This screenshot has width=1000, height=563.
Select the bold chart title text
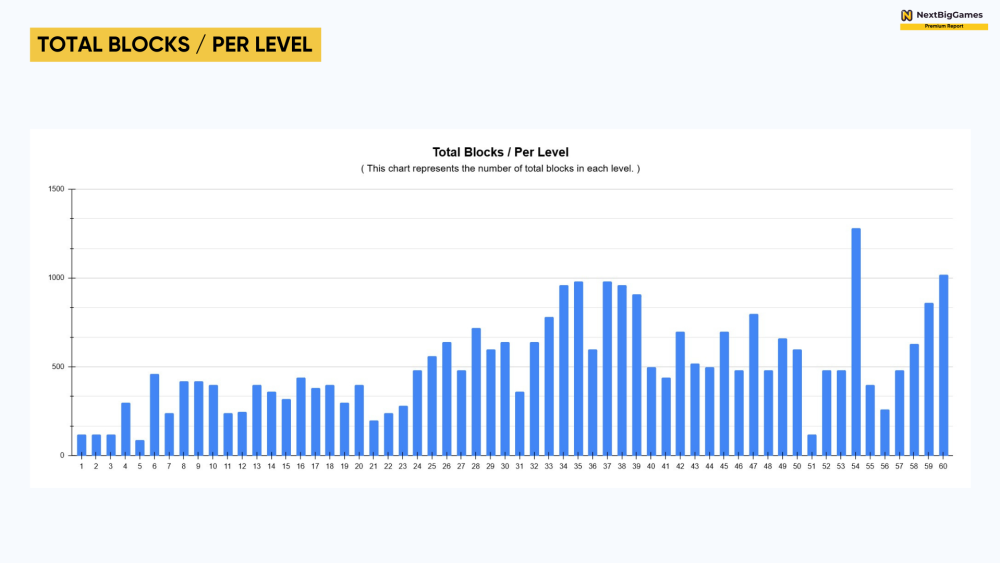(x=500, y=152)
